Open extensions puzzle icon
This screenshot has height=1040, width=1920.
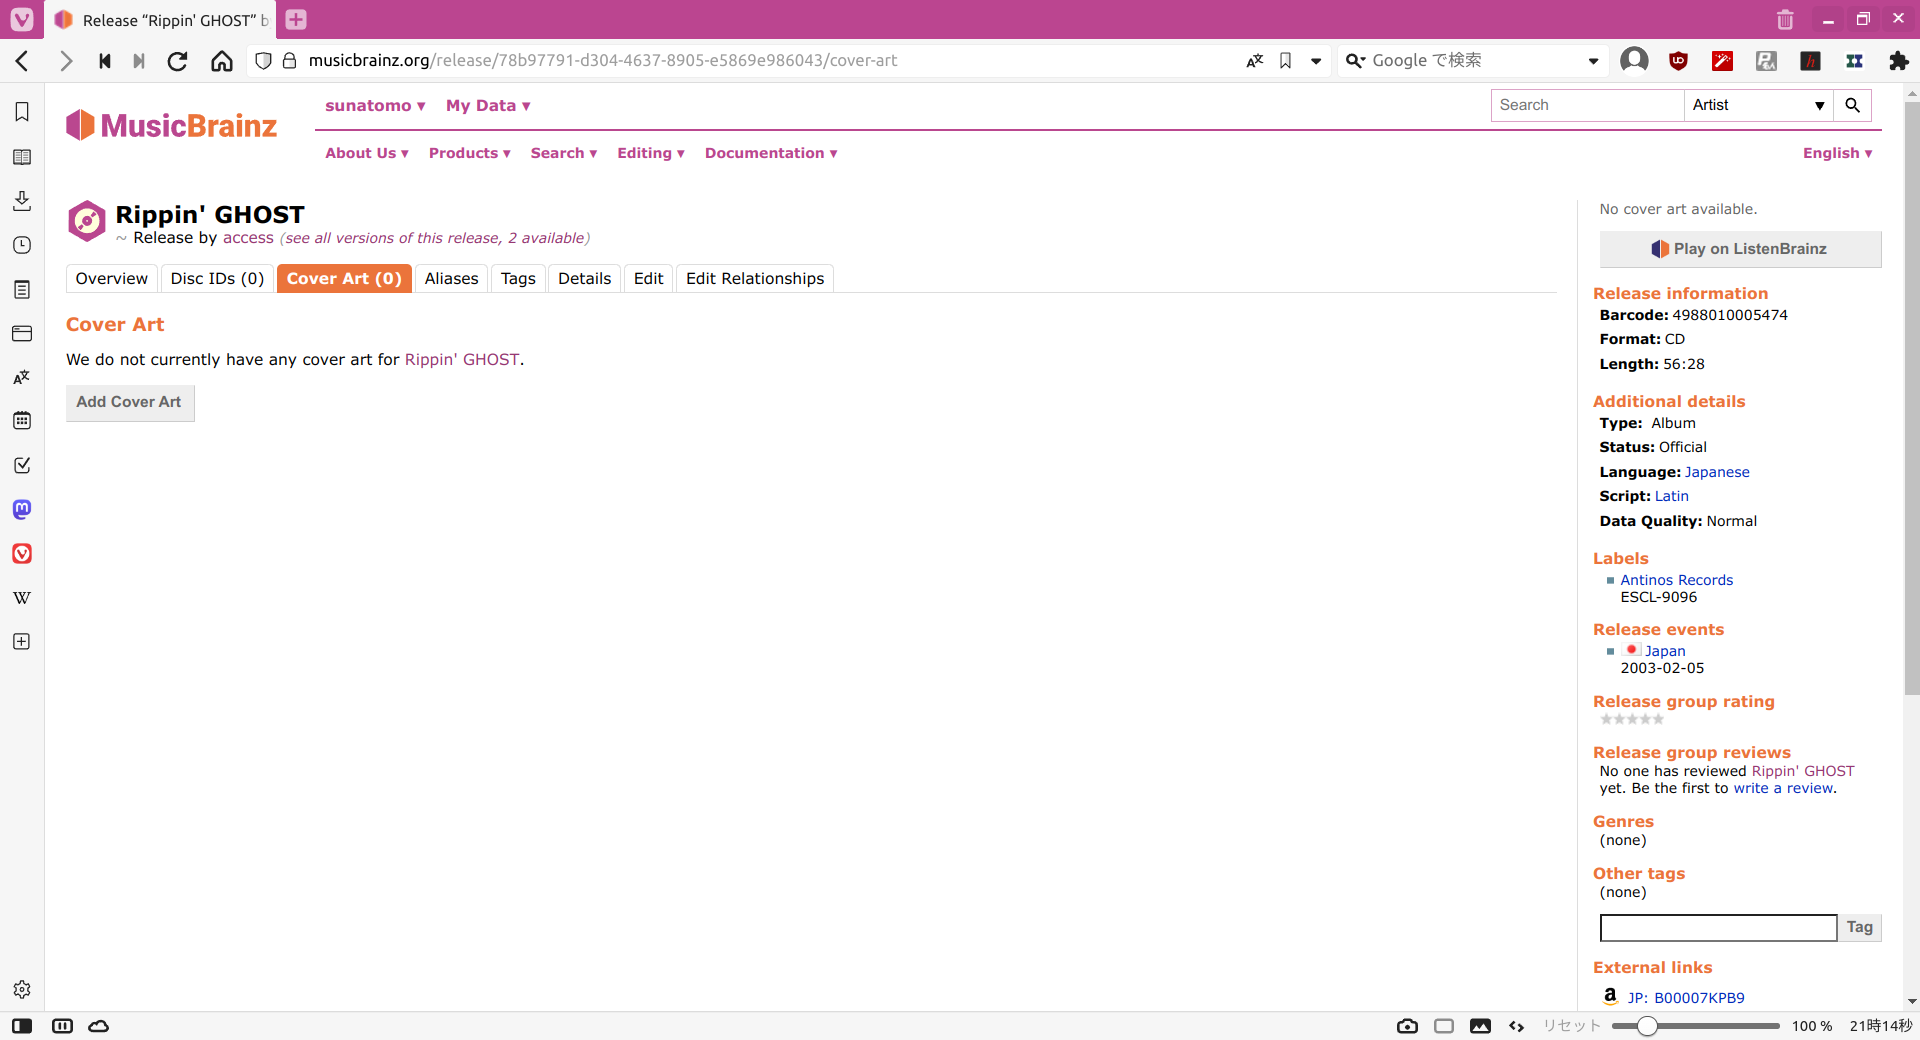point(1899,61)
